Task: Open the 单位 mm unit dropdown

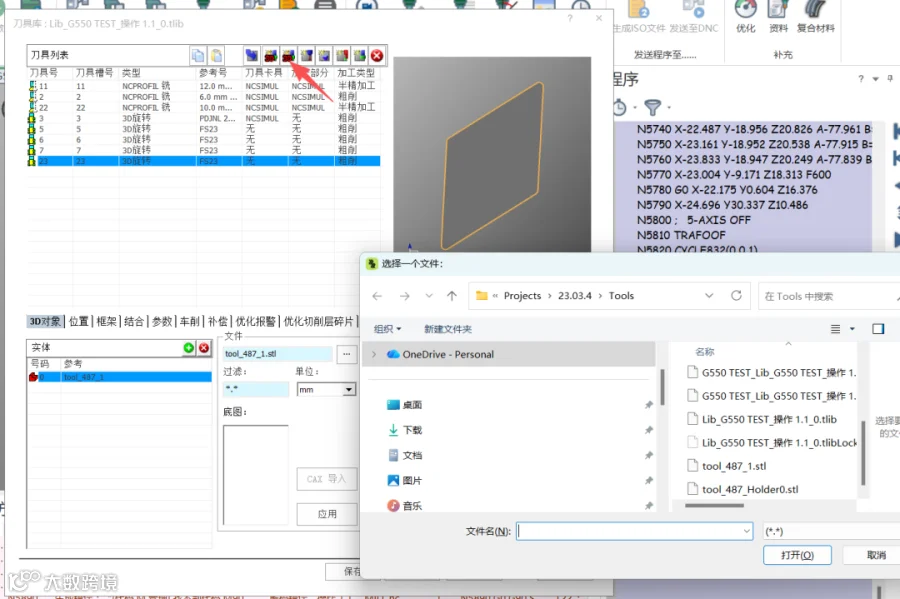Action: tap(326, 390)
